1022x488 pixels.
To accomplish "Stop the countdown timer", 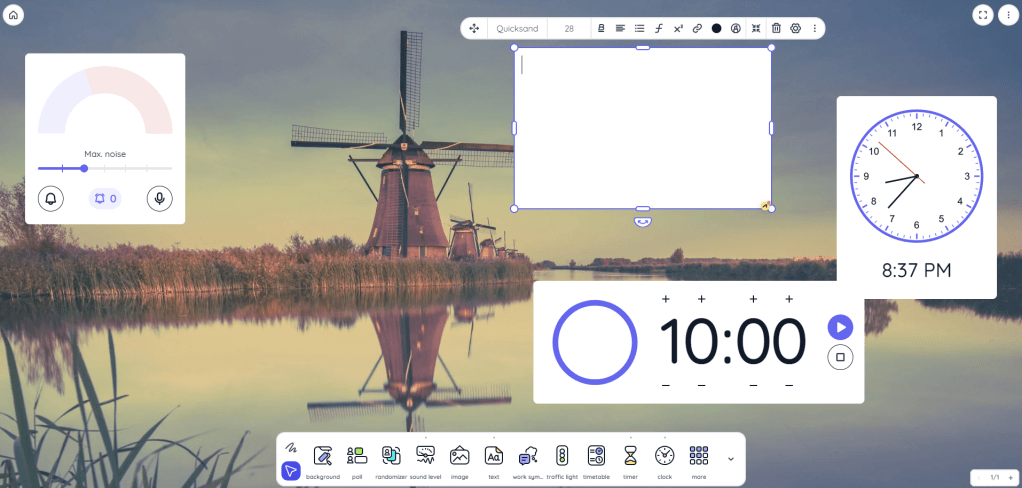I will pyautogui.click(x=840, y=357).
